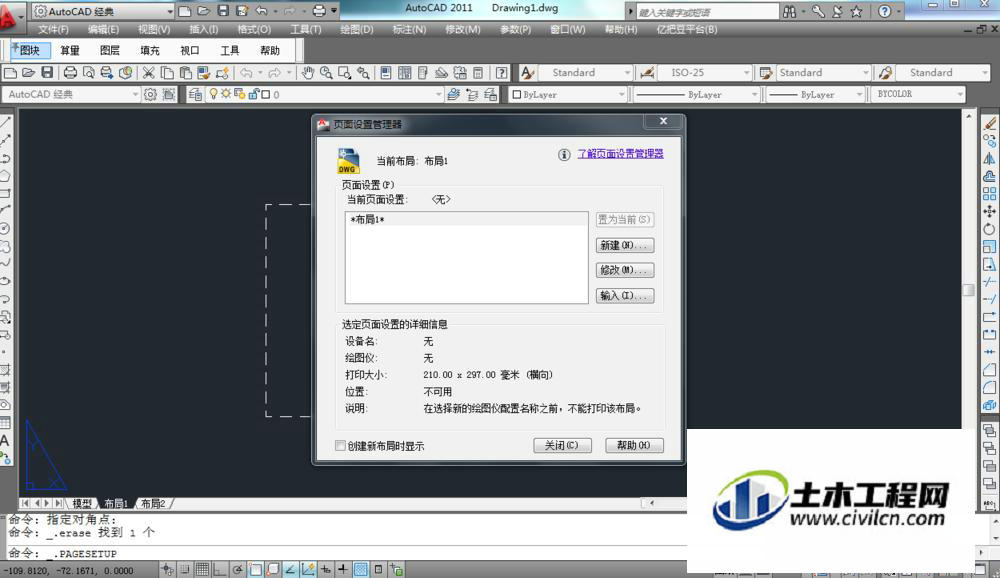
Task: Click the QuickCalc calculator icon
Action: tap(478, 73)
